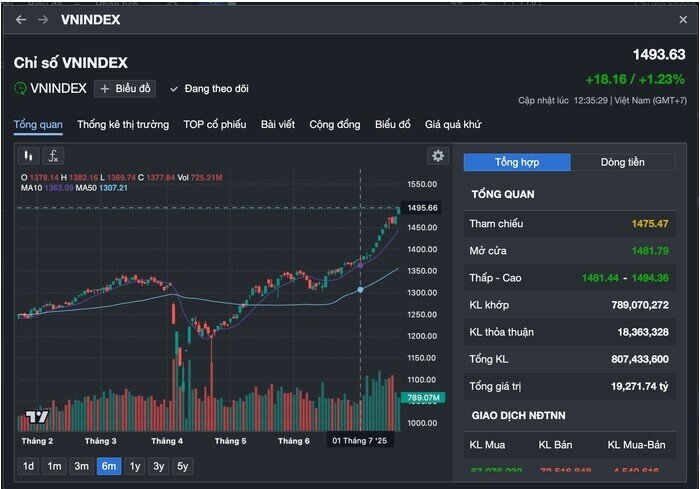Click the green clock icon beside VNINDEX
Image resolution: width=700 pixels, height=489 pixels.
[20, 88]
